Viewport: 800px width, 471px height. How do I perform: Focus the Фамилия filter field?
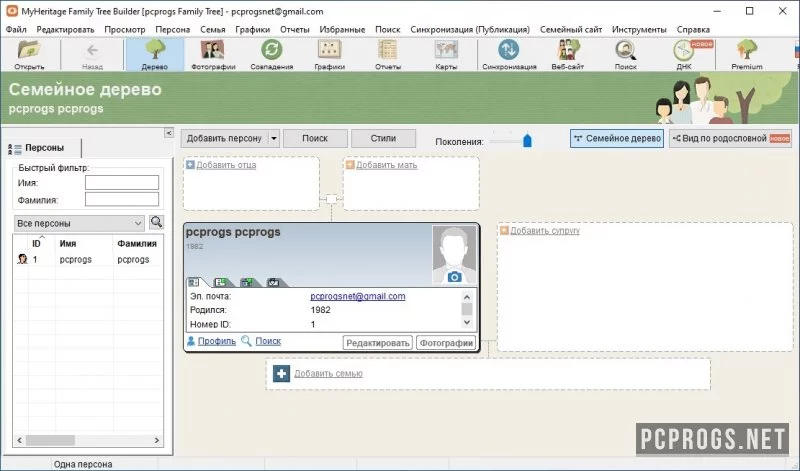[x=122, y=200]
